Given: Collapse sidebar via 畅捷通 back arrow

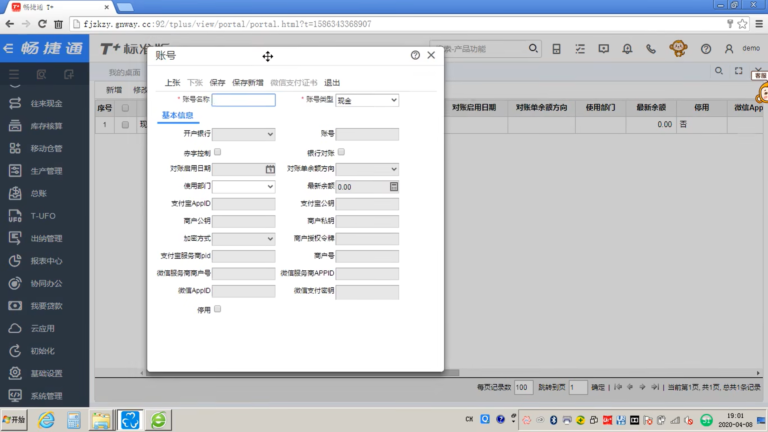Looking at the screenshot, I should pyautogui.click(x=8, y=48).
